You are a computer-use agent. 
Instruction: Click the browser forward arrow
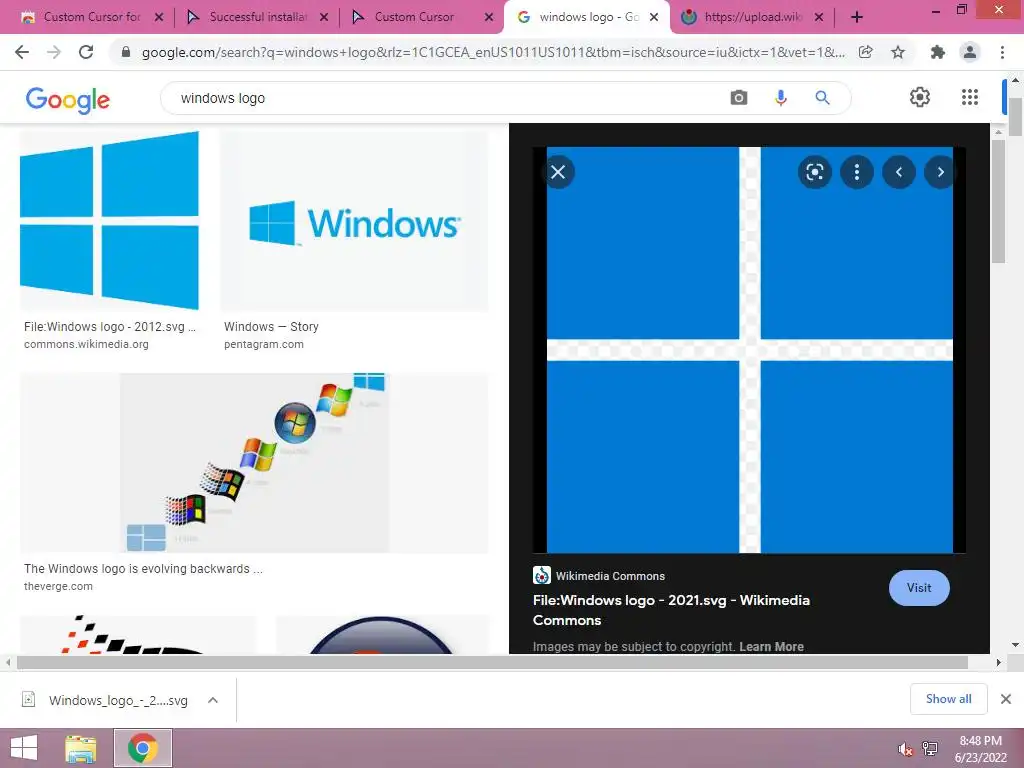(x=54, y=52)
